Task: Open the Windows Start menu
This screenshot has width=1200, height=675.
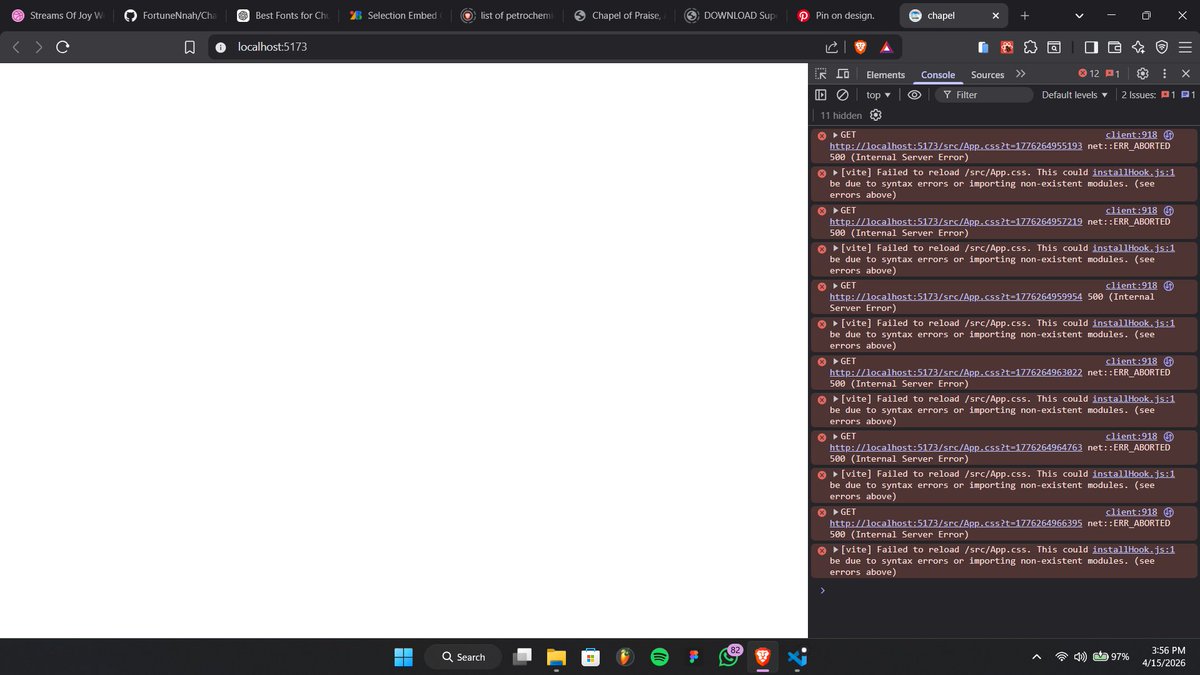Action: [403, 657]
